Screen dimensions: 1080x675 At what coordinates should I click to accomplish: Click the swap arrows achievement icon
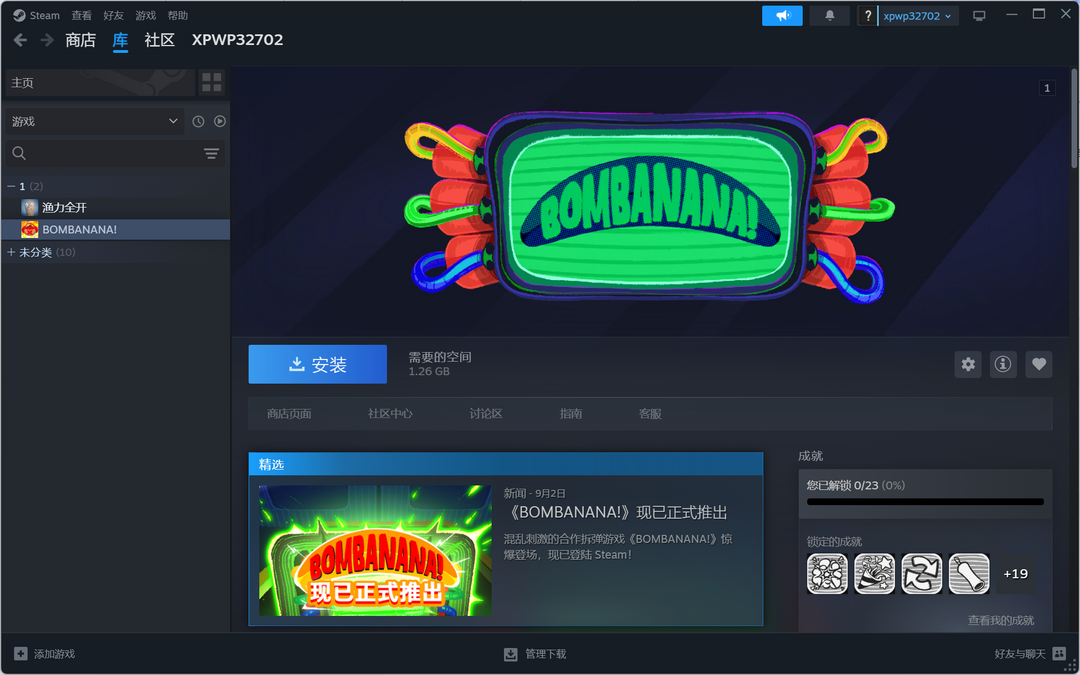coord(922,574)
